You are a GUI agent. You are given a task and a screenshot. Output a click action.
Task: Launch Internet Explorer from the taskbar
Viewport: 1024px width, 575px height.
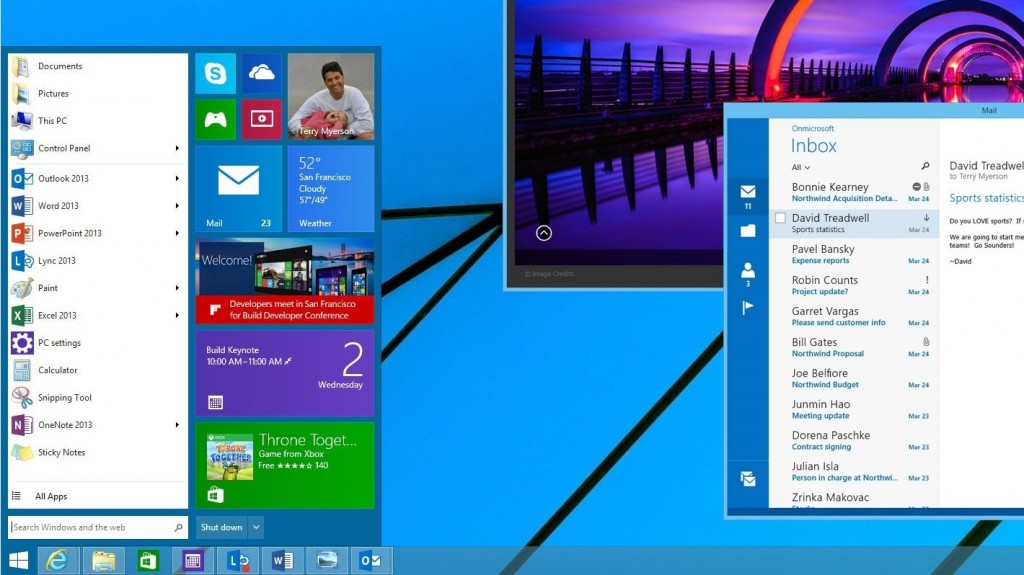coord(58,561)
